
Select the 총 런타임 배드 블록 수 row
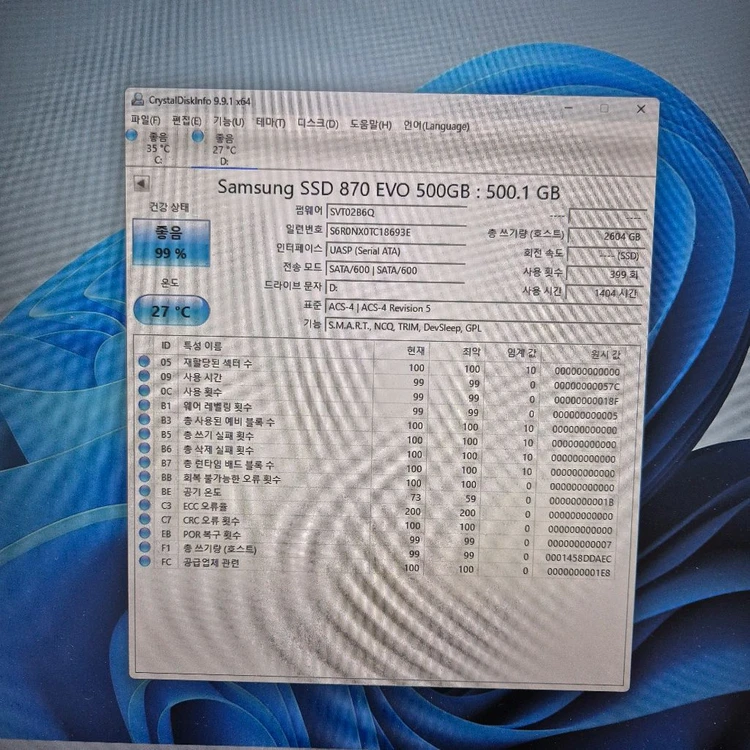[376, 467]
